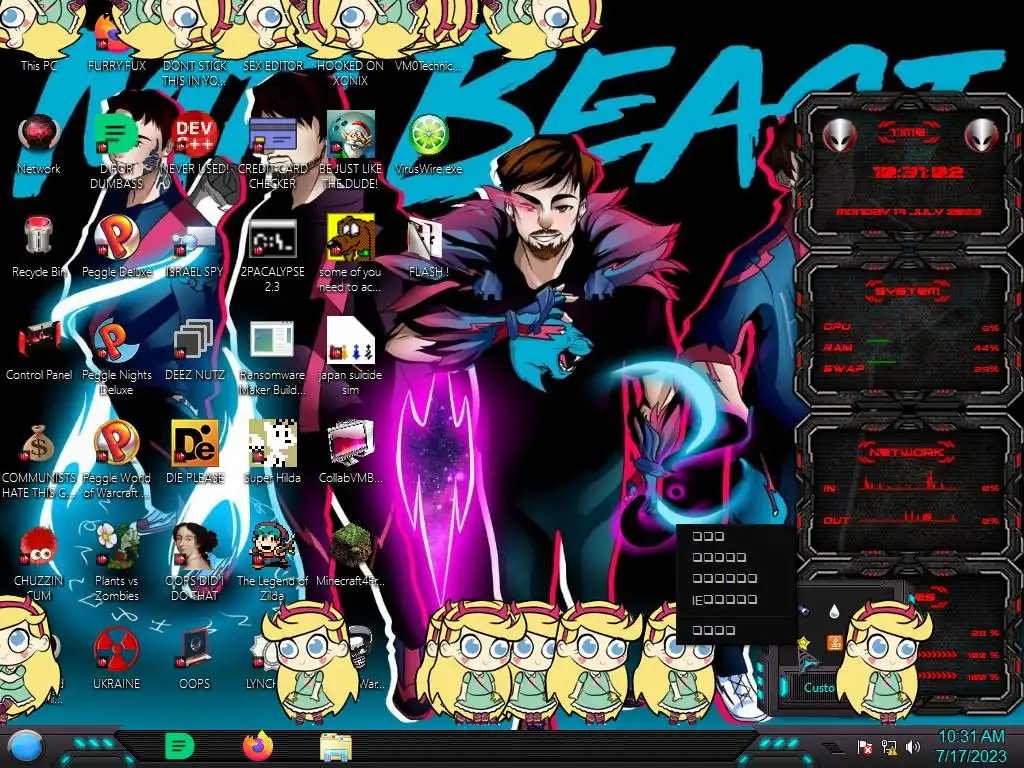This screenshot has height=768, width=1024.
Task: Click the RAM 44% row in the System widget
Action: point(910,347)
